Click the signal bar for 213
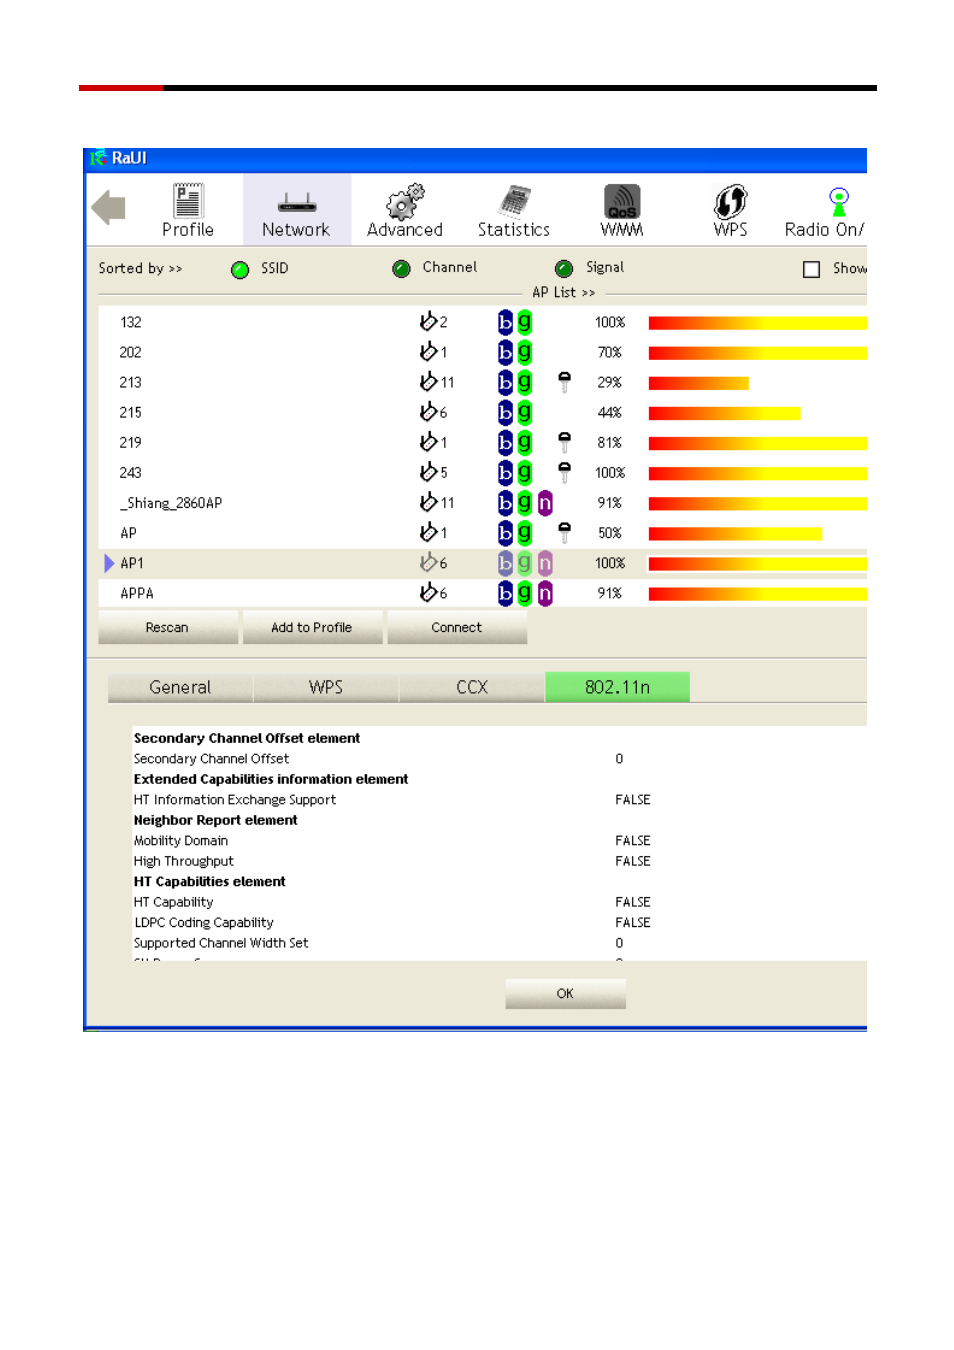This screenshot has height=1350, width=954. tap(698, 383)
